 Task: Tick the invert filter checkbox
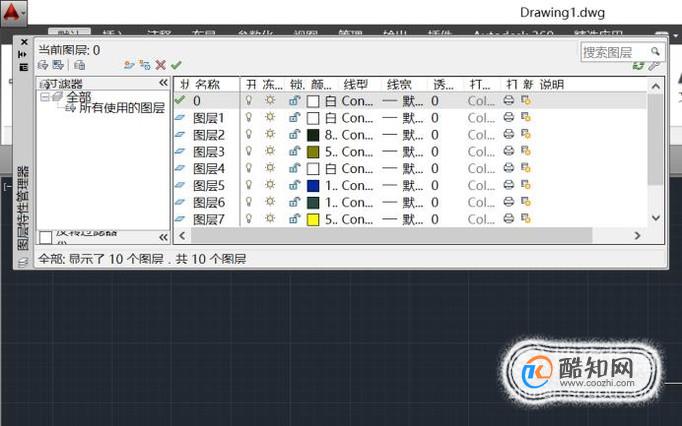click(x=46, y=237)
